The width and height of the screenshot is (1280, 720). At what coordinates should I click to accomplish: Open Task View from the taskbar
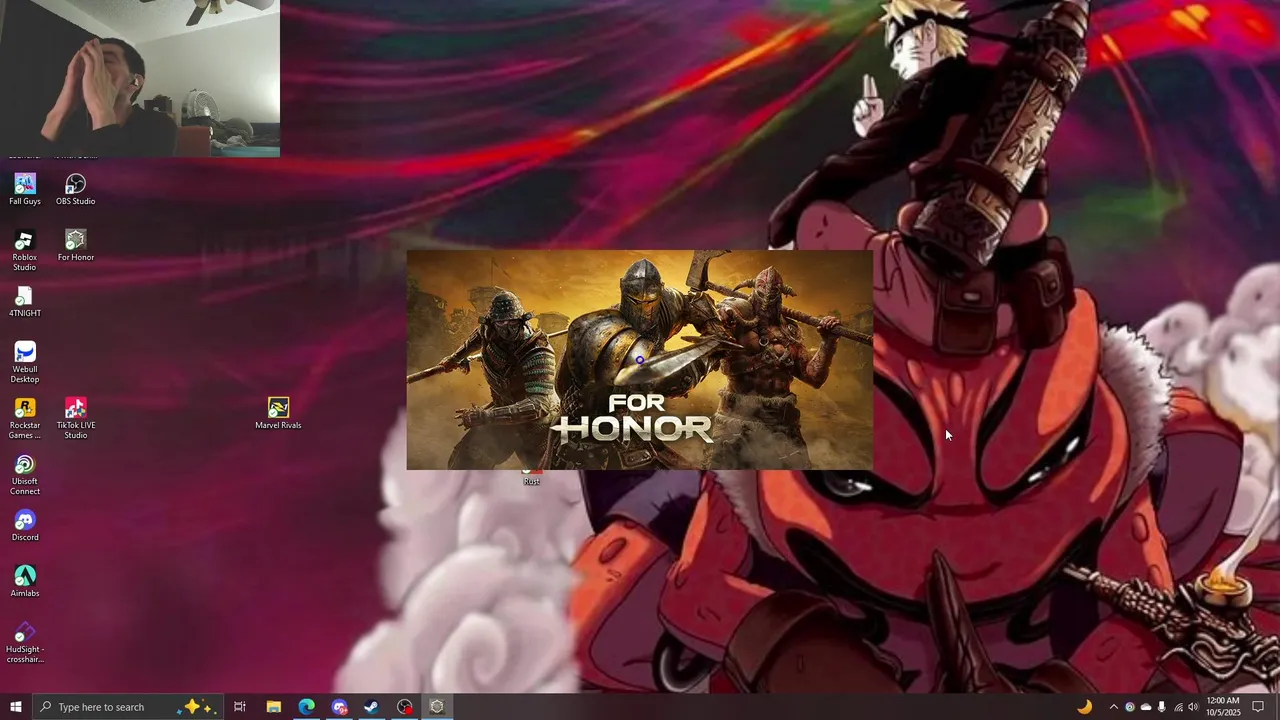click(240, 707)
